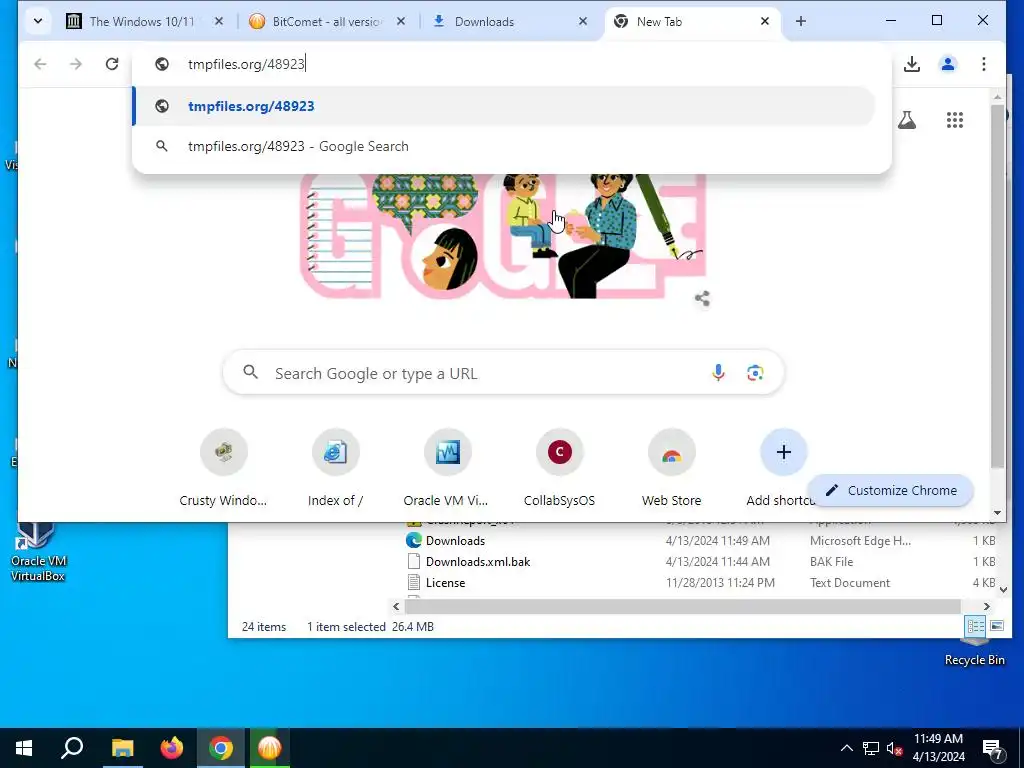Focus the Search Google or type a URL box

(x=503, y=373)
